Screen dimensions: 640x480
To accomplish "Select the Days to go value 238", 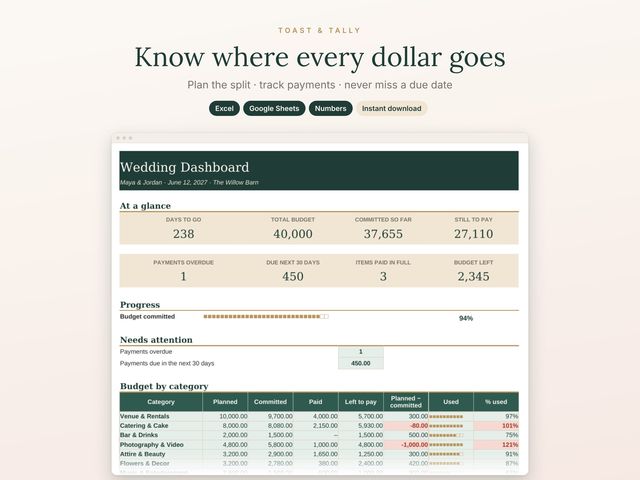I will click(183, 234).
